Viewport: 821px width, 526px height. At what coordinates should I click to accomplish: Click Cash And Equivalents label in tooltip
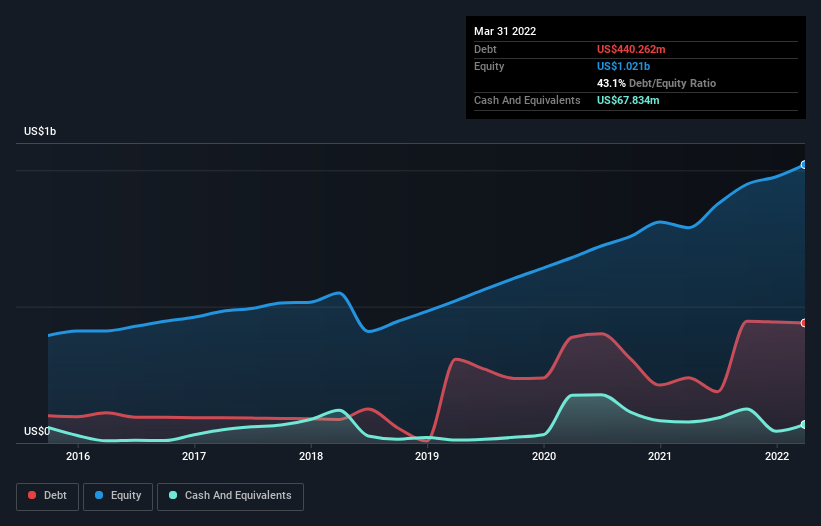tap(527, 100)
